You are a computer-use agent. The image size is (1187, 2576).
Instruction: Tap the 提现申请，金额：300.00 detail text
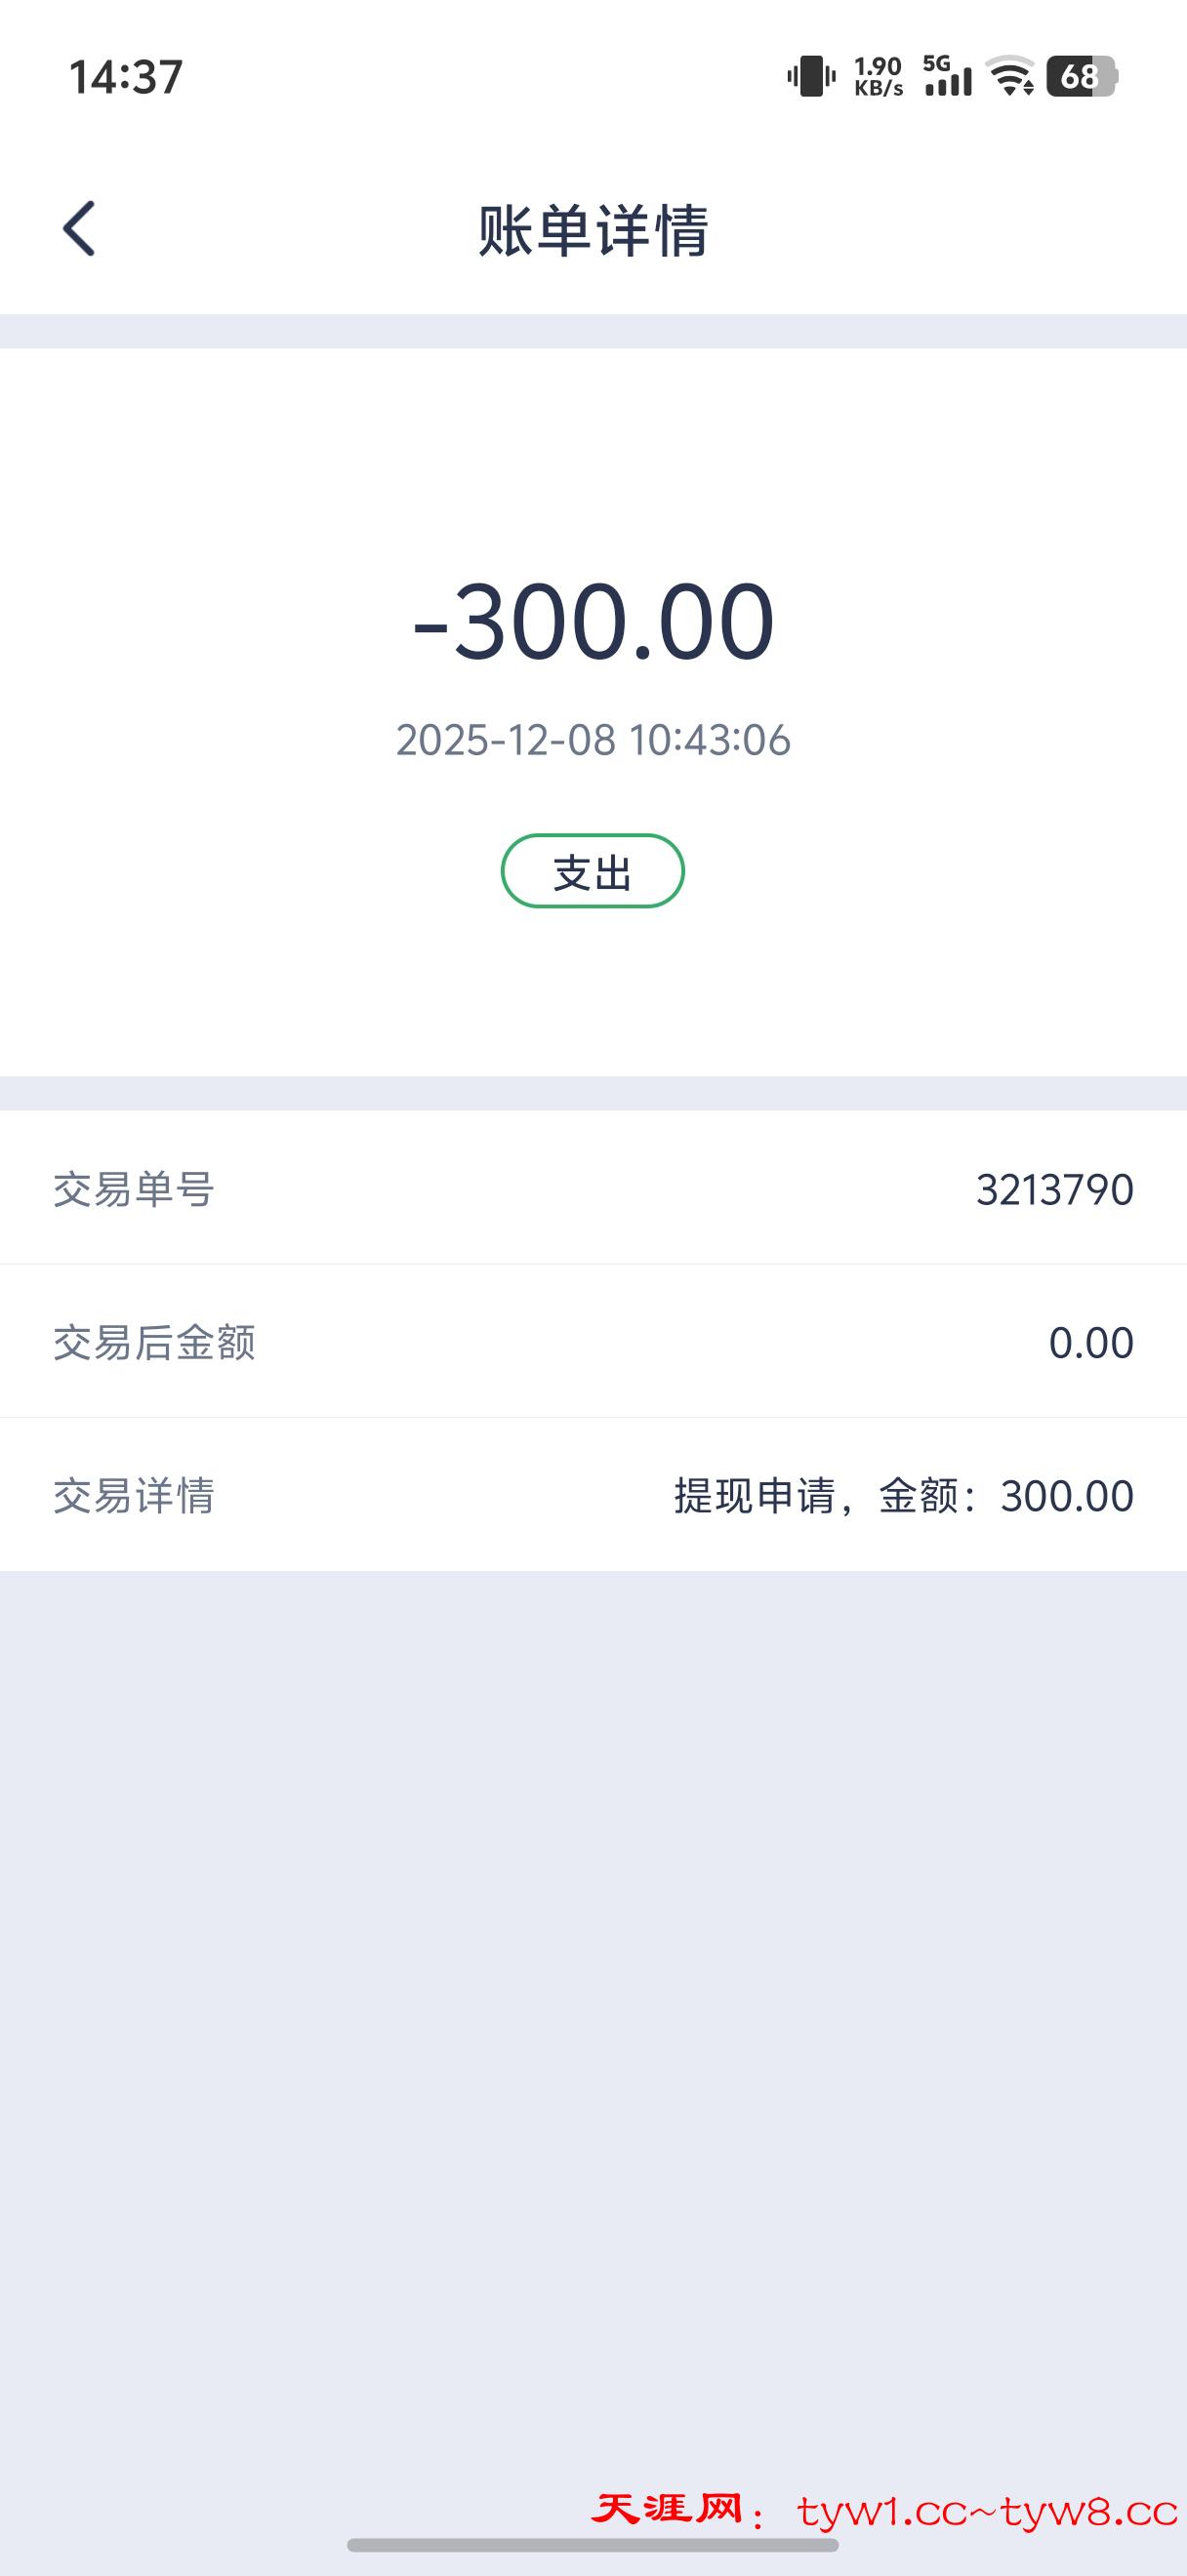(903, 1496)
